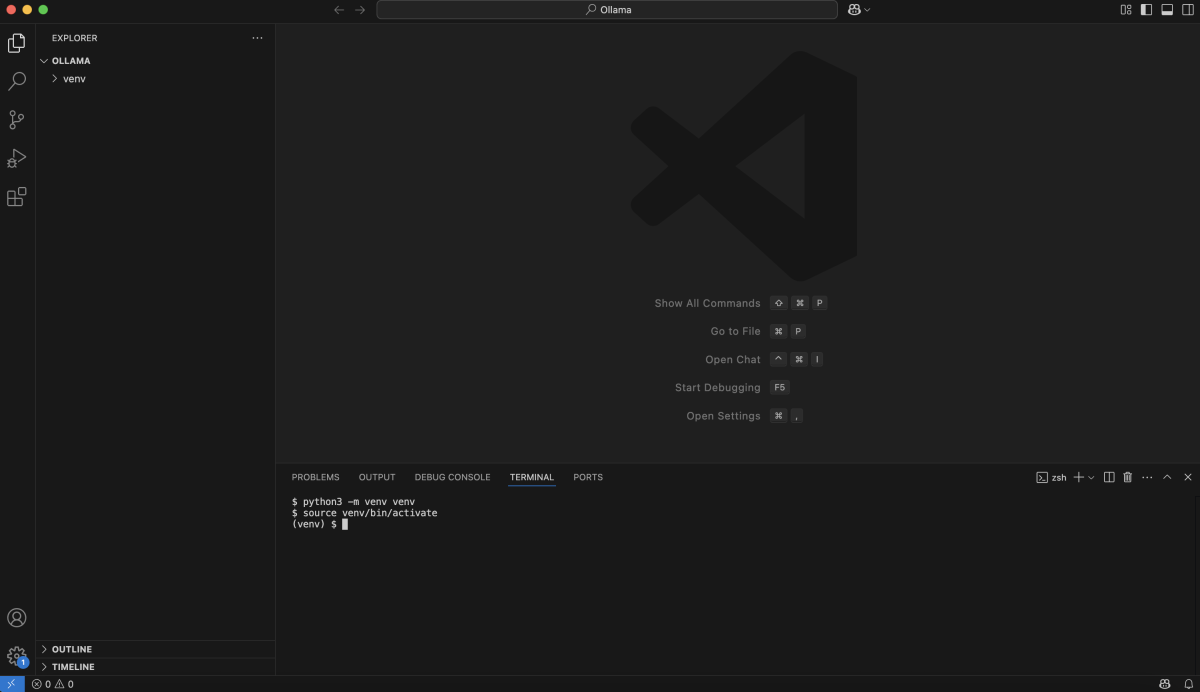Toggle the secondary side bar visibility
This screenshot has height=692, width=1200.
click(x=1188, y=10)
